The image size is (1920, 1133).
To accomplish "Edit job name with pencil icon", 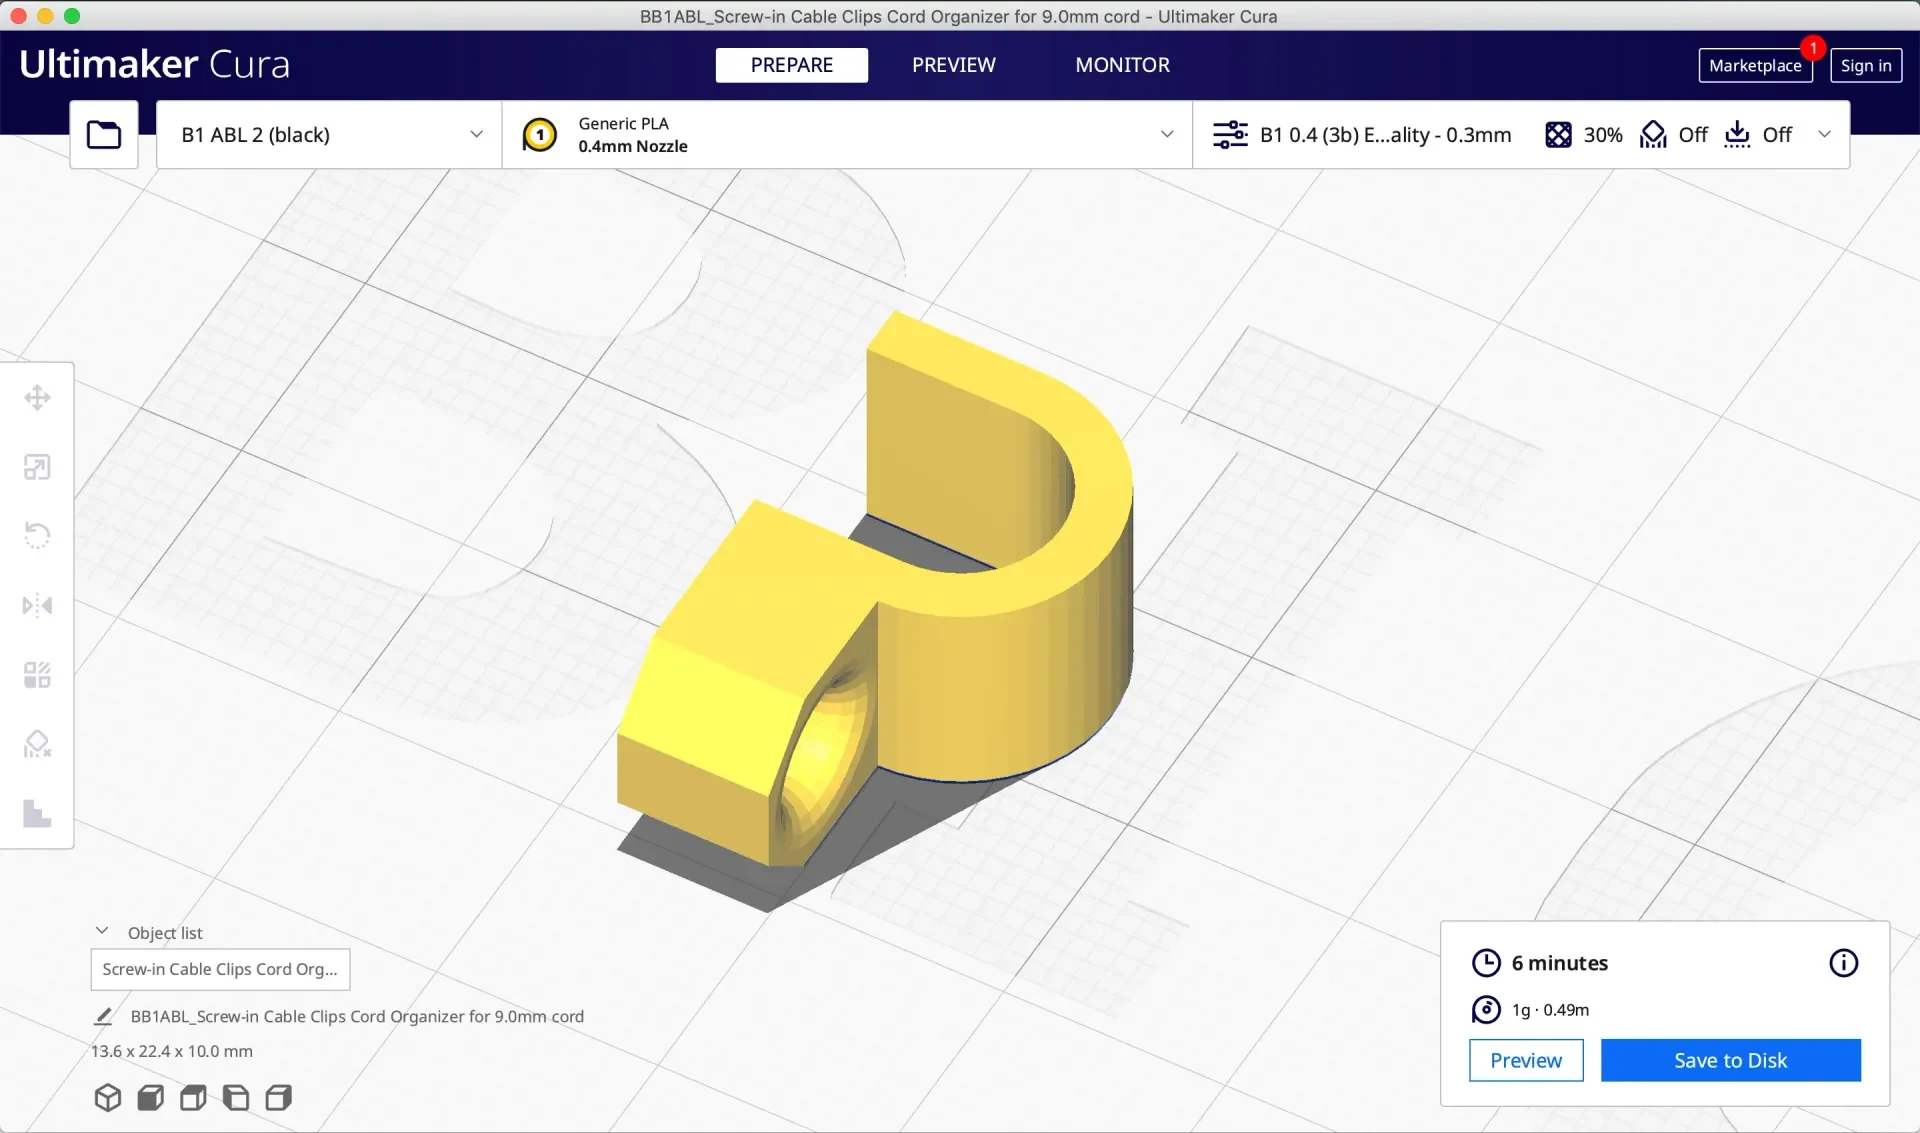I will [103, 1017].
